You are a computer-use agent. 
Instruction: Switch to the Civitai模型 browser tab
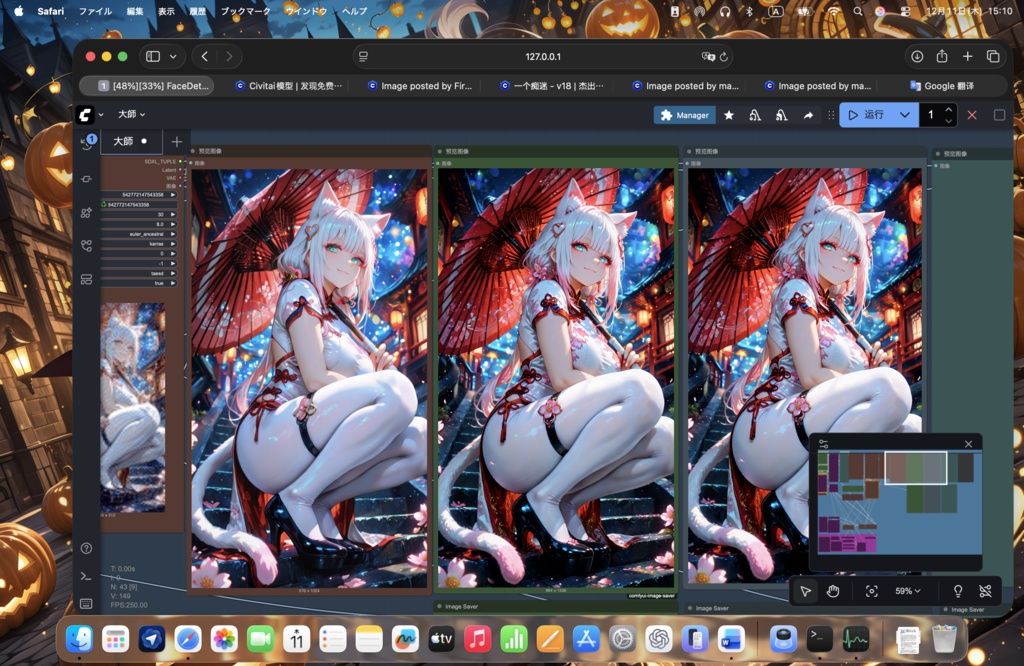(x=289, y=86)
